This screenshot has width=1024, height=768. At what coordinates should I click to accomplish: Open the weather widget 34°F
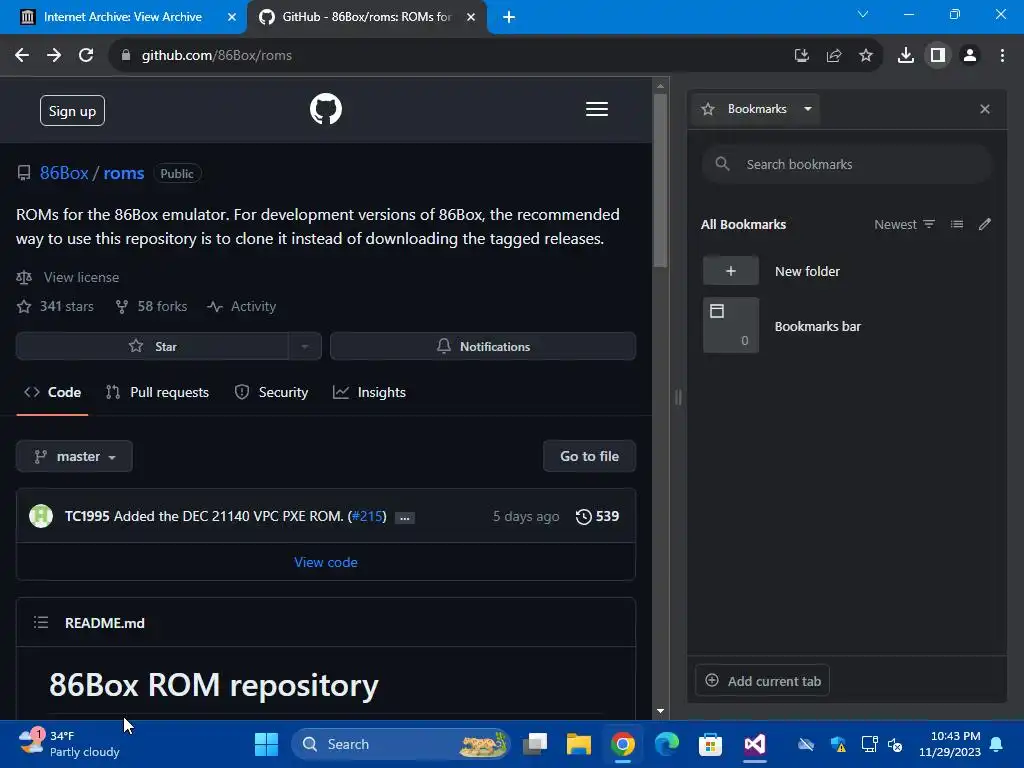coord(69,744)
